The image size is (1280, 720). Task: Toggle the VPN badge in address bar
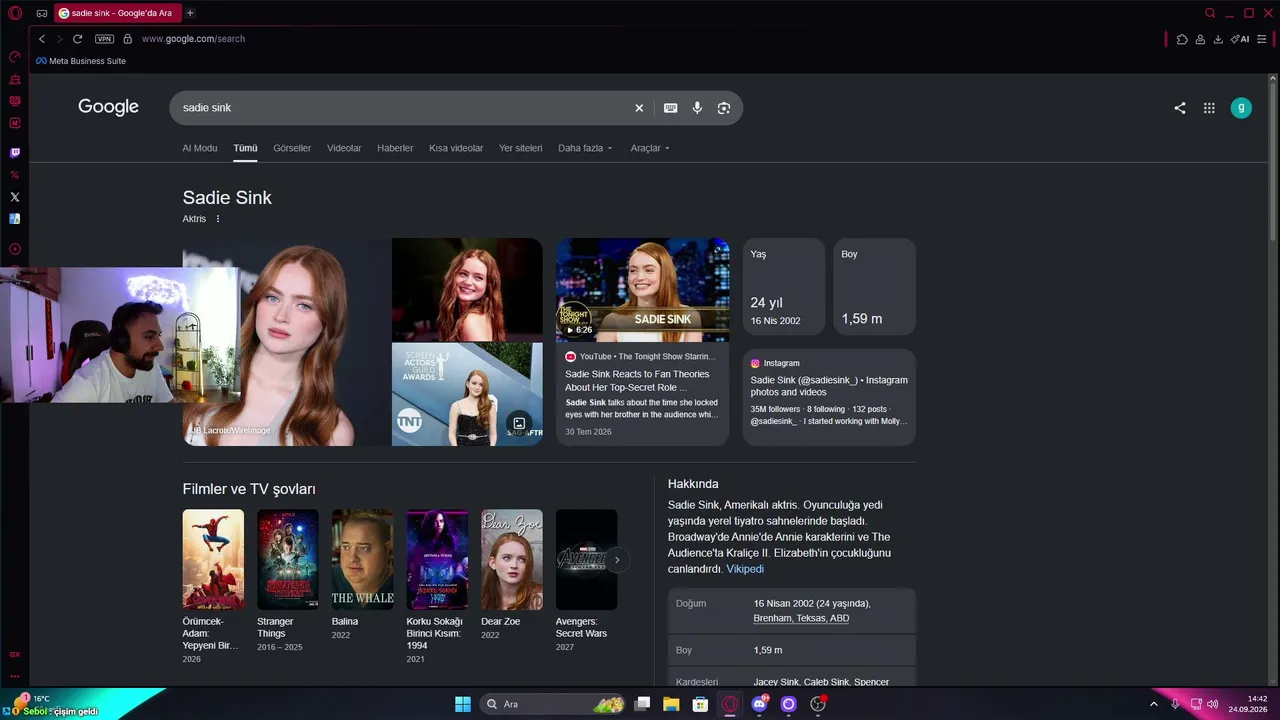click(104, 39)
